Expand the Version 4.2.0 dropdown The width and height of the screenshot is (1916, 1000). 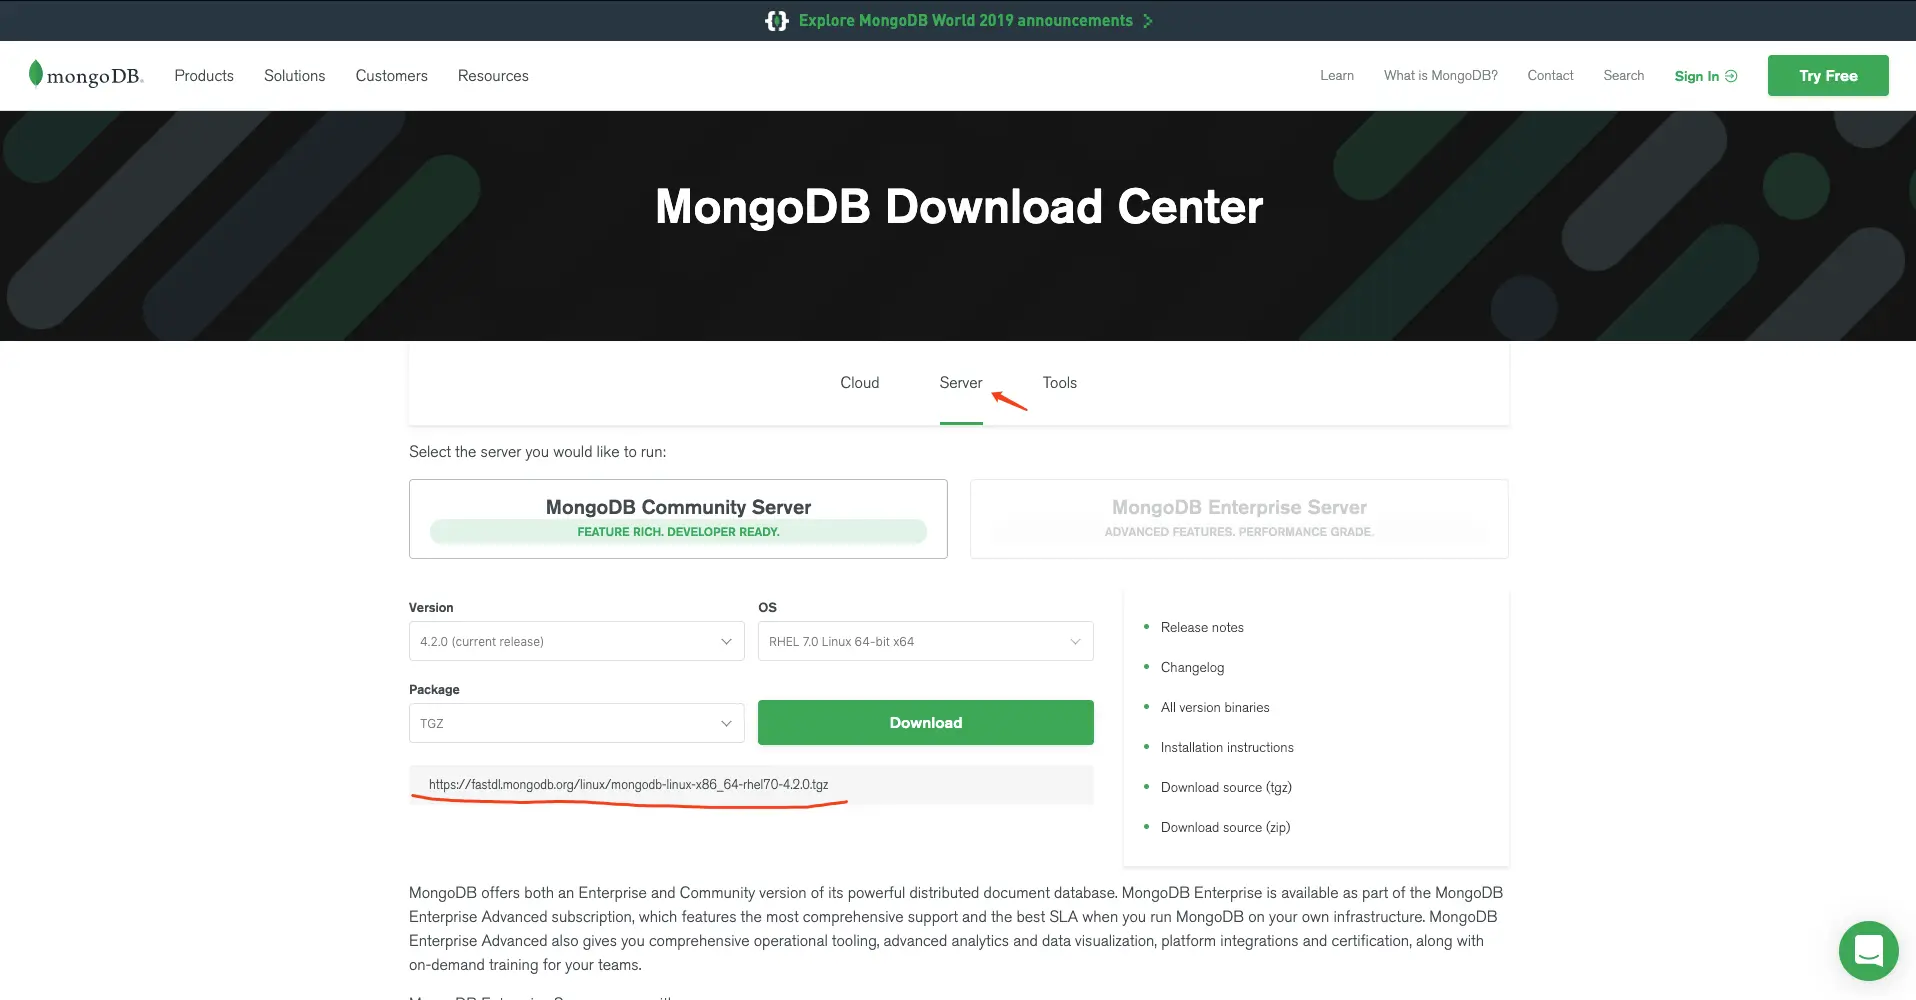pos(577,641)
